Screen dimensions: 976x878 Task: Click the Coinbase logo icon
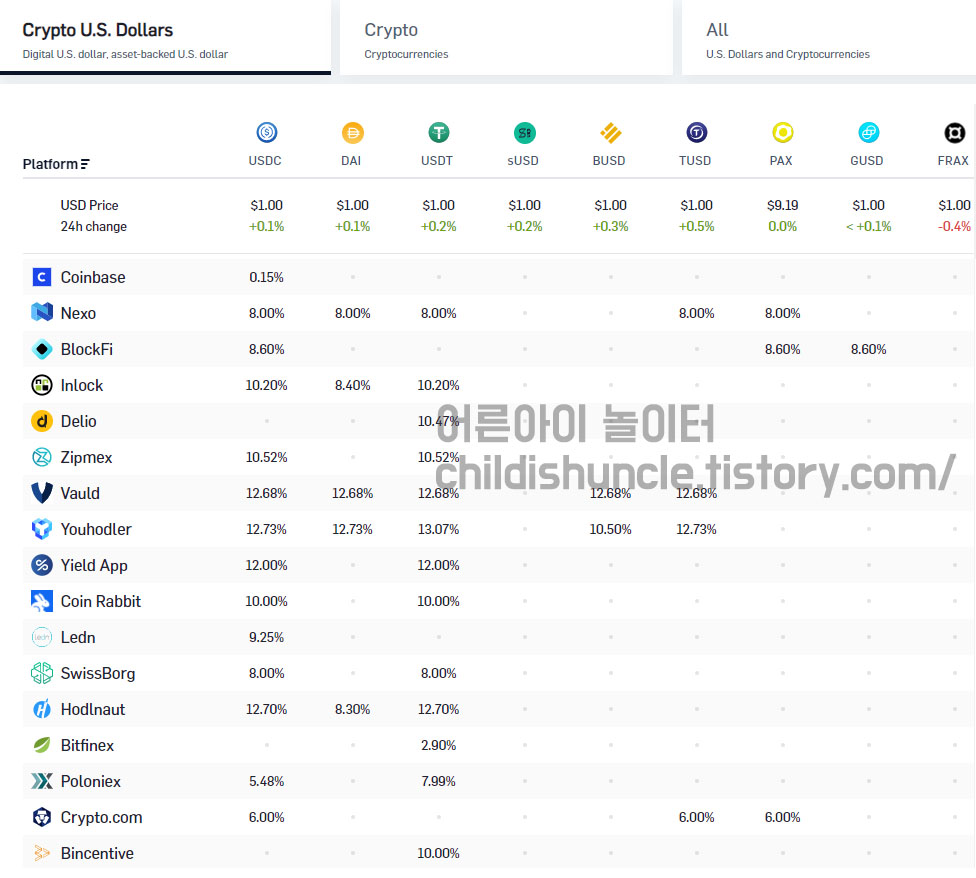pos(42,277)
